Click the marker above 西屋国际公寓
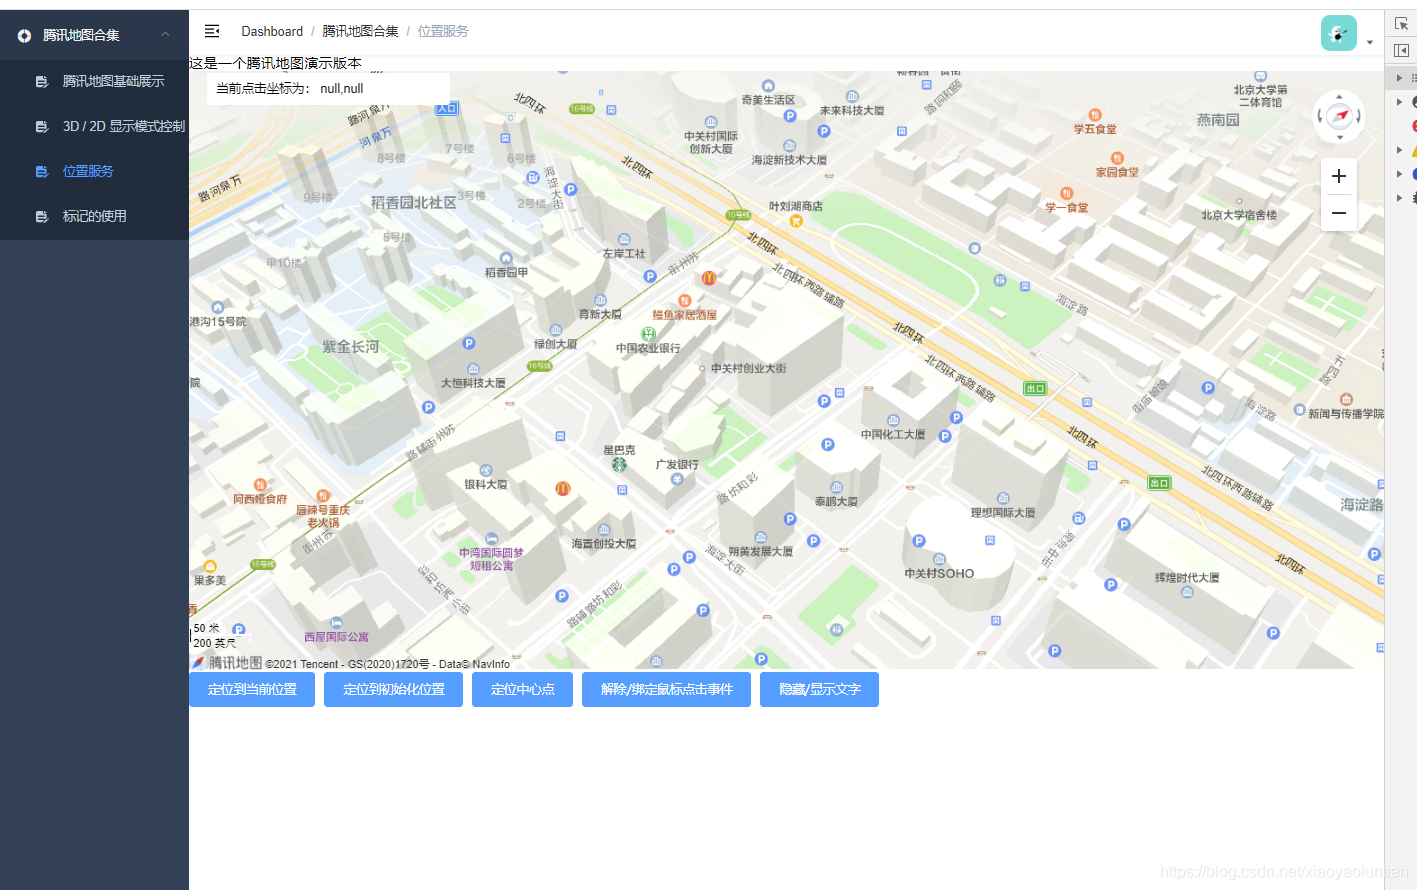This screenshot has height=890, width=1417. pyautogui.click(x=336, y=623)
